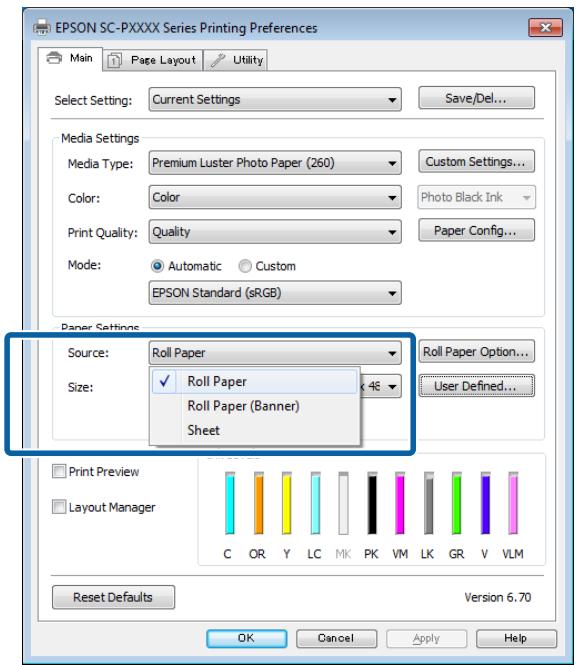The width and height of the screenshot is (576, 665).
Task: Click the Page Layout tab page icon
Action: point(114,60)
